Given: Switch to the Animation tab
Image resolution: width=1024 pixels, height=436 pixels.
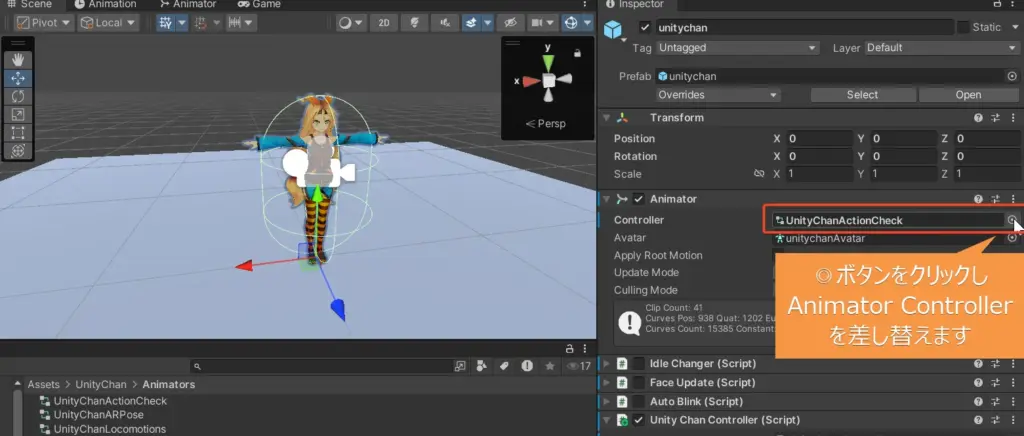Looking at the screenshot, I should 105,4.
